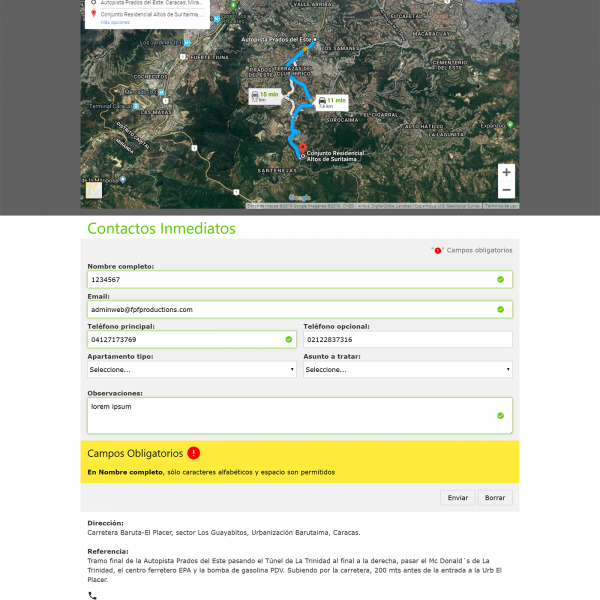The image size is (600, 600).
Task: Select the 15 min alternate route label
Action: (x=264, y=96)
